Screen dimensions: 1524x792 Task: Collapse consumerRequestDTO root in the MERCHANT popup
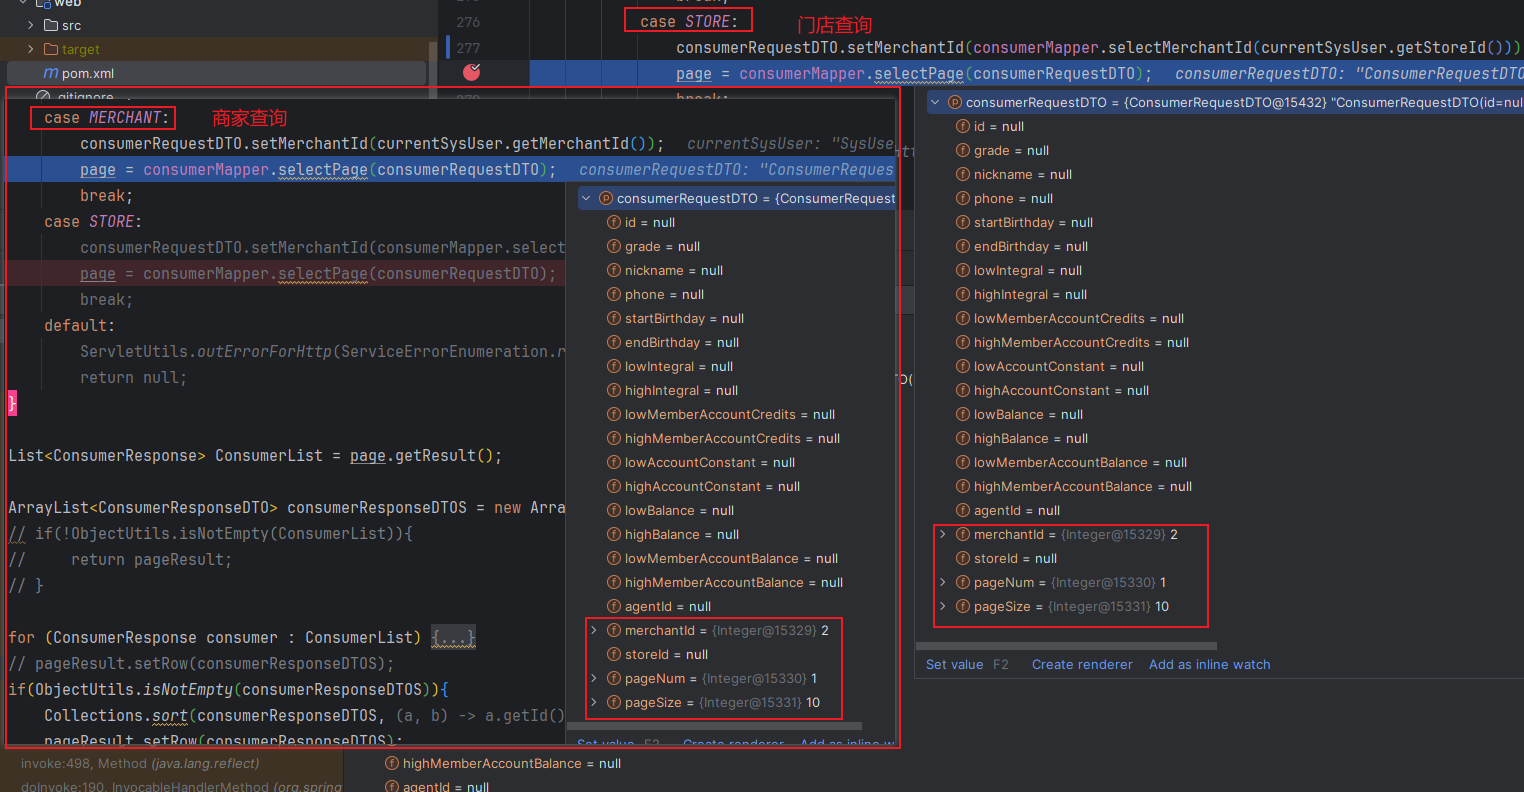[586, 198]
